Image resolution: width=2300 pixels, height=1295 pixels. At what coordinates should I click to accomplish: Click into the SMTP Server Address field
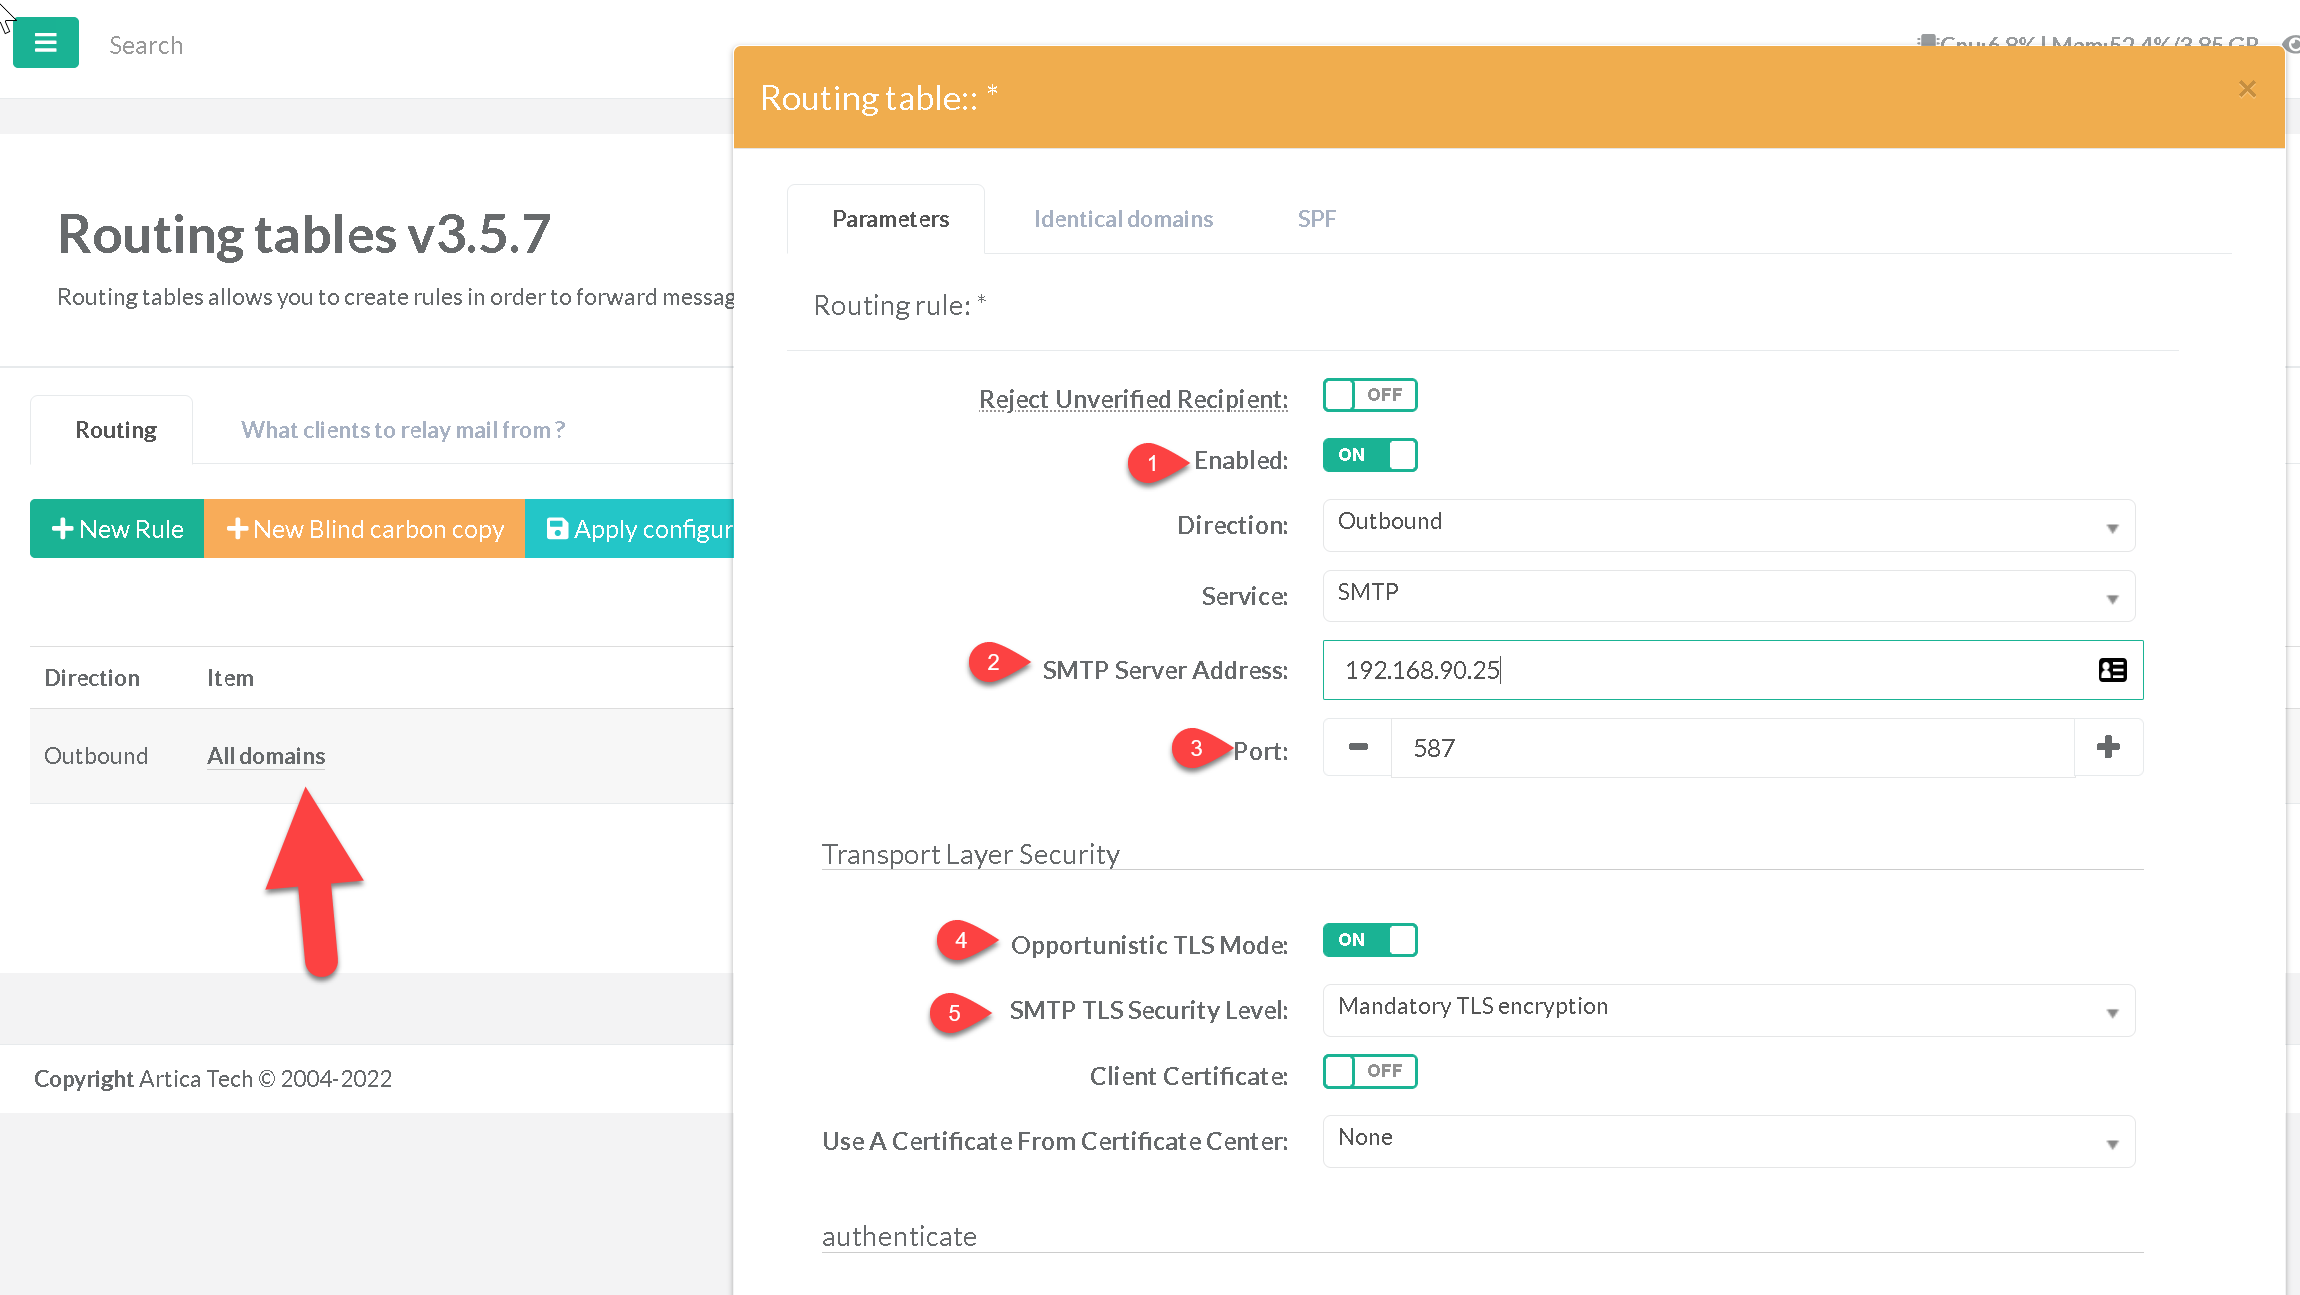tap(1700, 670)
